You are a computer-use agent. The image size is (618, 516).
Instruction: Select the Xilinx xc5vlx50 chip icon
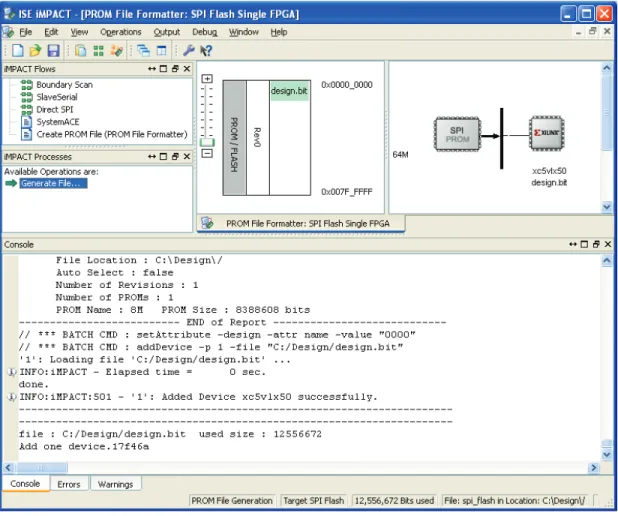(x=546, y=133)
